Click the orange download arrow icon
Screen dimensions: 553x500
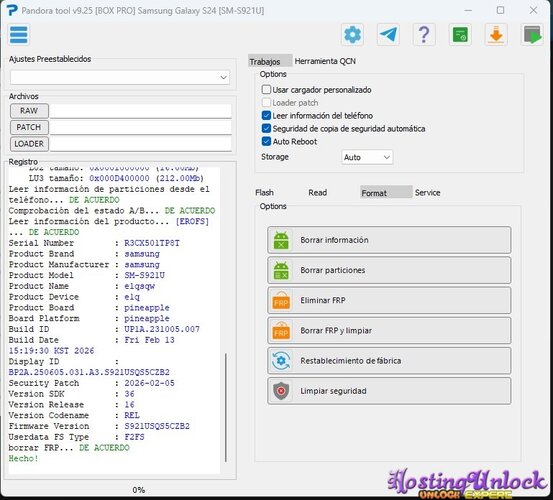(x=496, y=35)
